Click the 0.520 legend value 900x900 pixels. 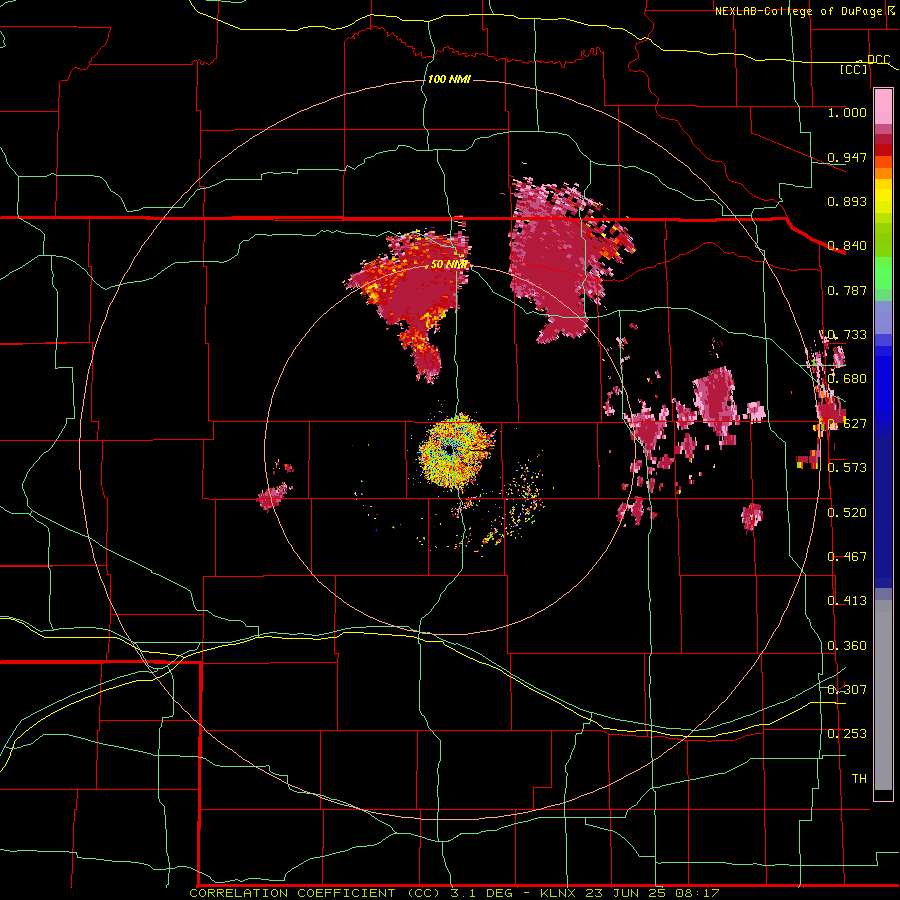(847, 512)
